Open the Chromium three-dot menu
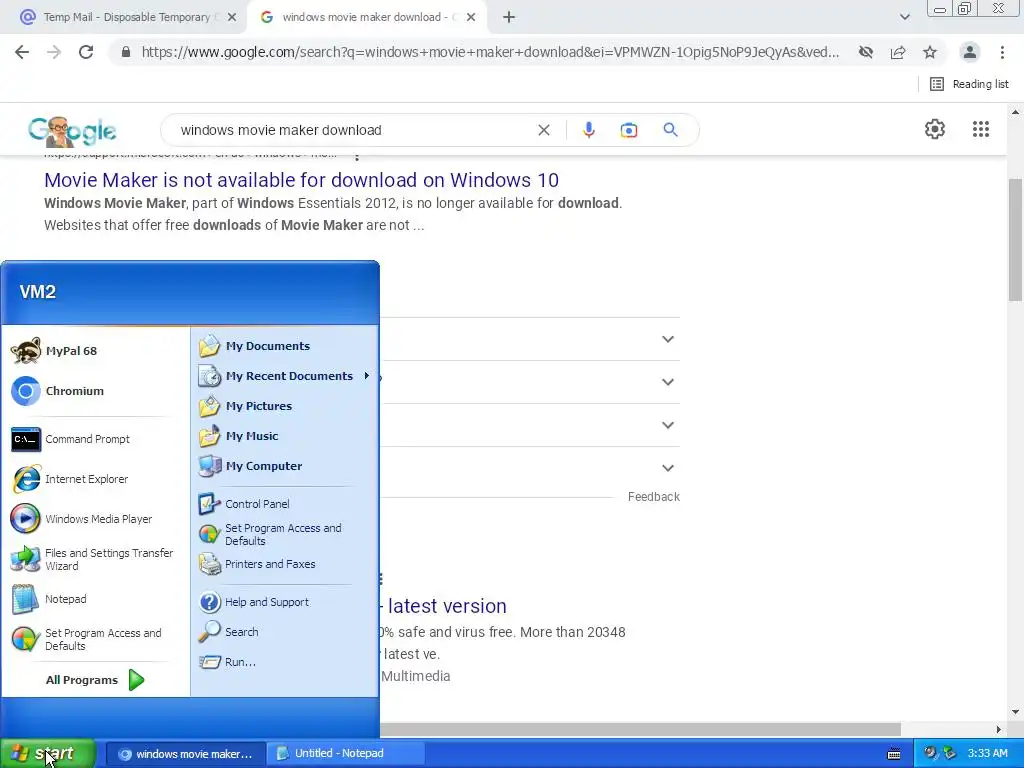The image size is (1024, 768). [x=1002, y=52]
